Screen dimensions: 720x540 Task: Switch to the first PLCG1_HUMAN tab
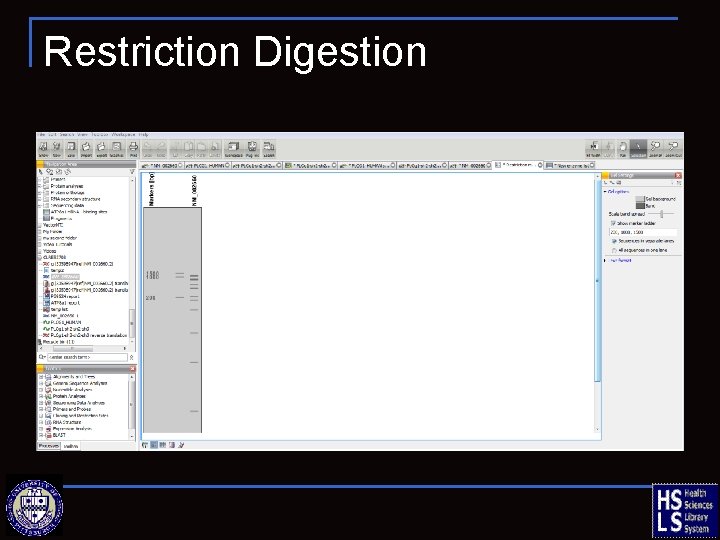(x=207, y=165)
